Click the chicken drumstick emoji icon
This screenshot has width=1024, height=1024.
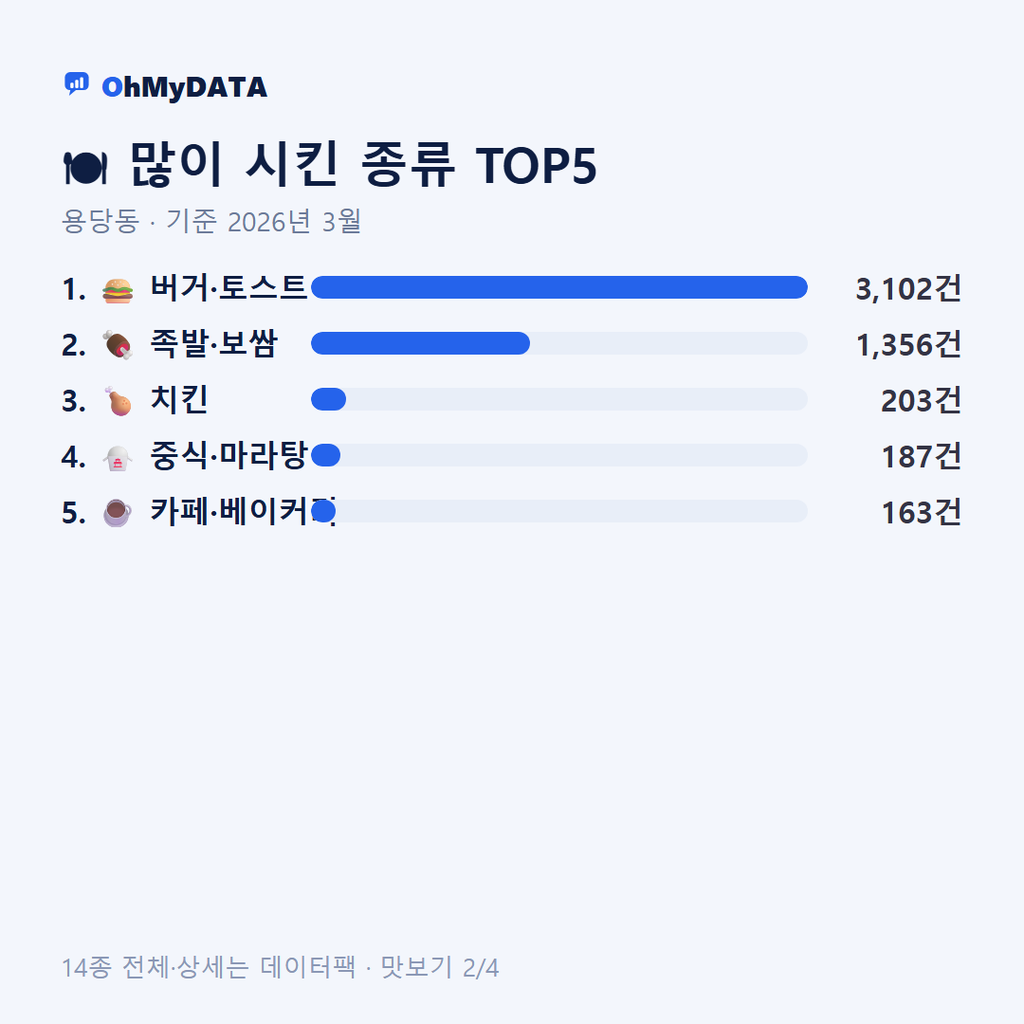pyautogui.click(x=118, y=401)
